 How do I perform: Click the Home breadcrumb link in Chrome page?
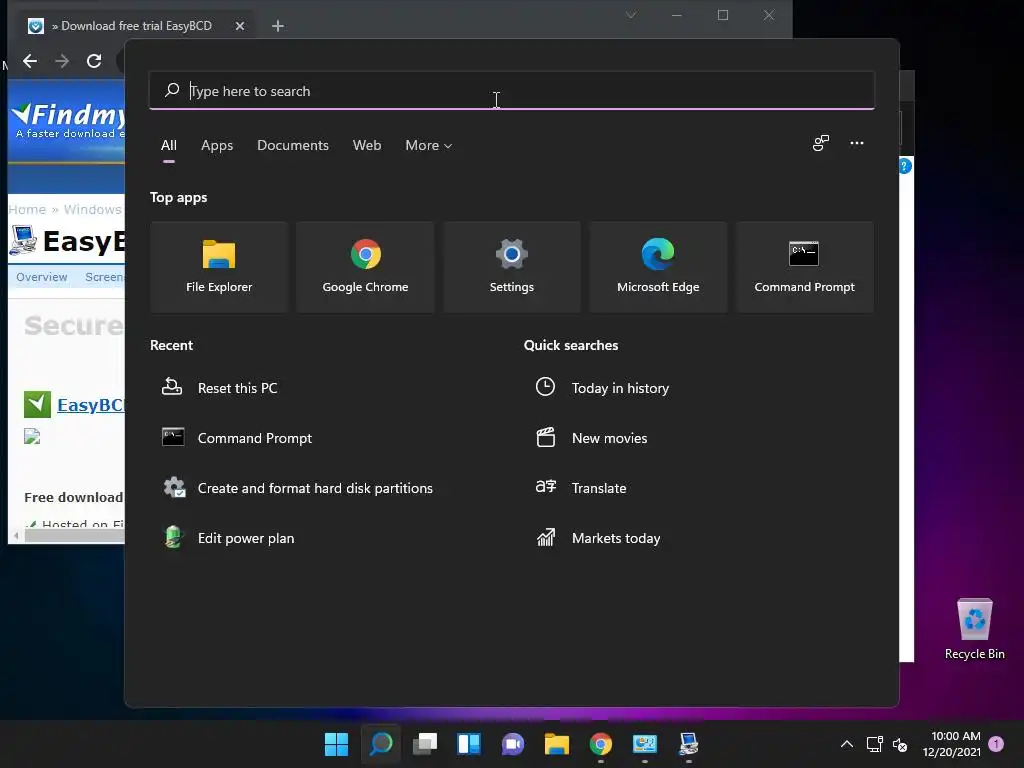[x=27, y=210]
